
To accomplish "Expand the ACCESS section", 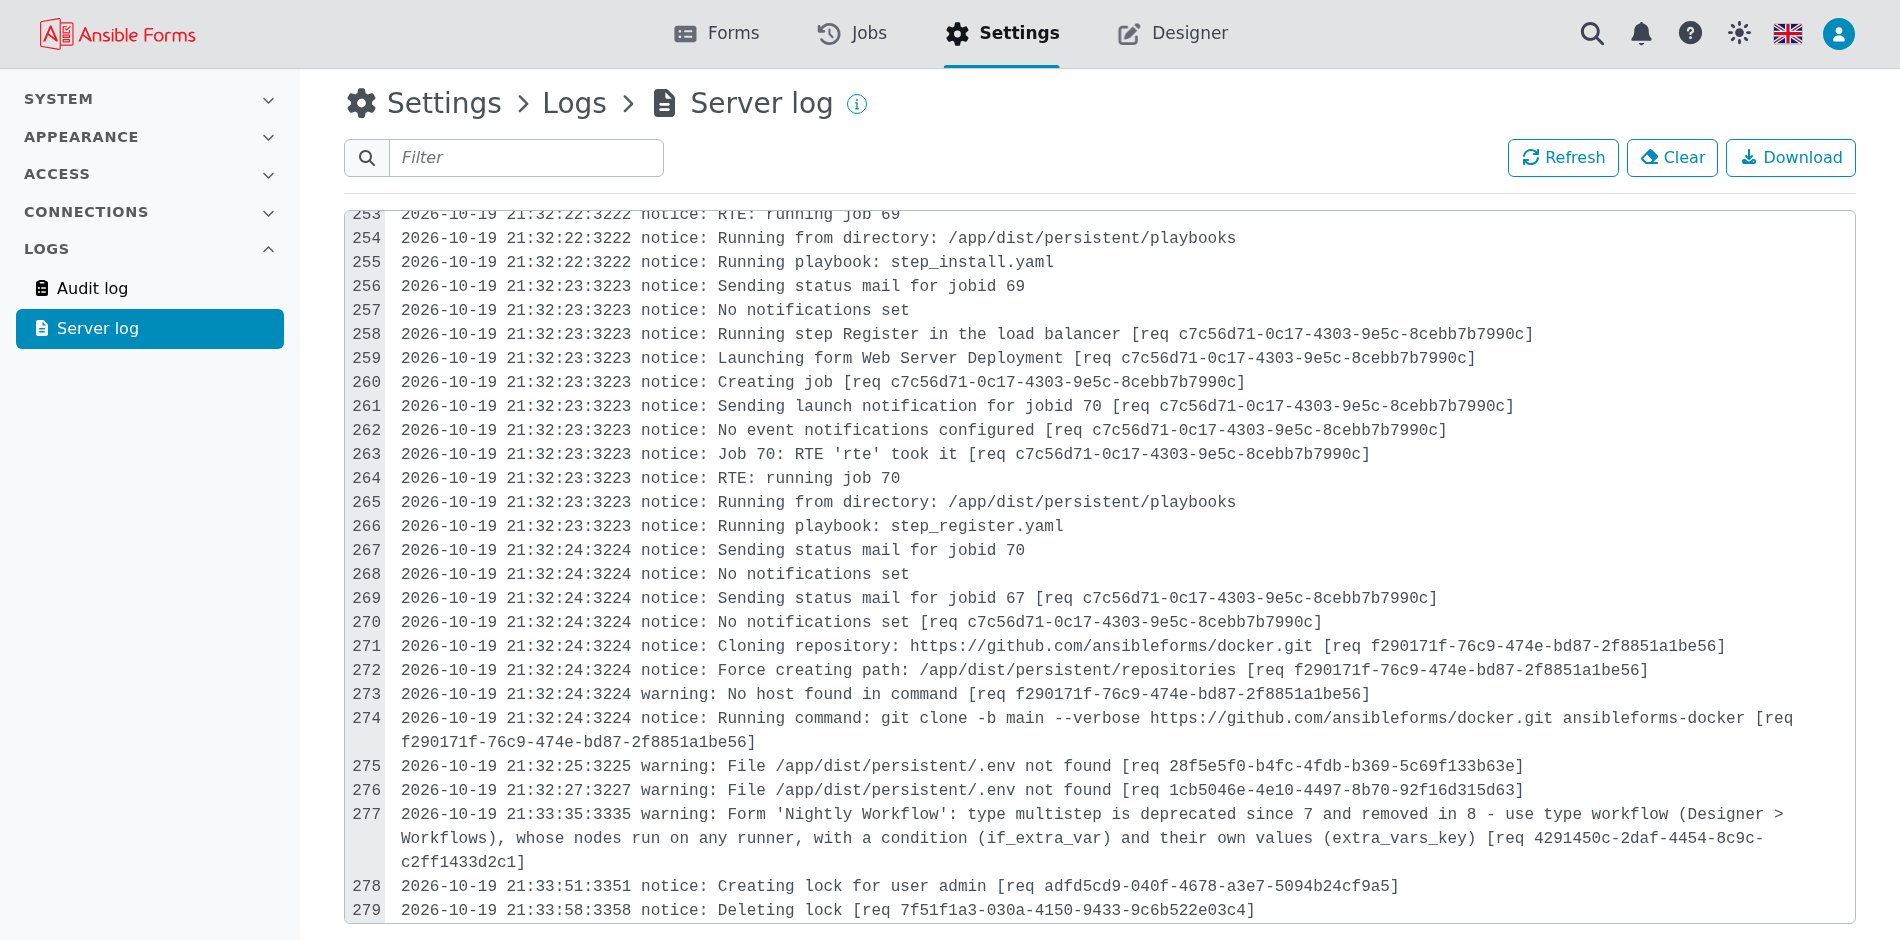I will click(150, 175).
